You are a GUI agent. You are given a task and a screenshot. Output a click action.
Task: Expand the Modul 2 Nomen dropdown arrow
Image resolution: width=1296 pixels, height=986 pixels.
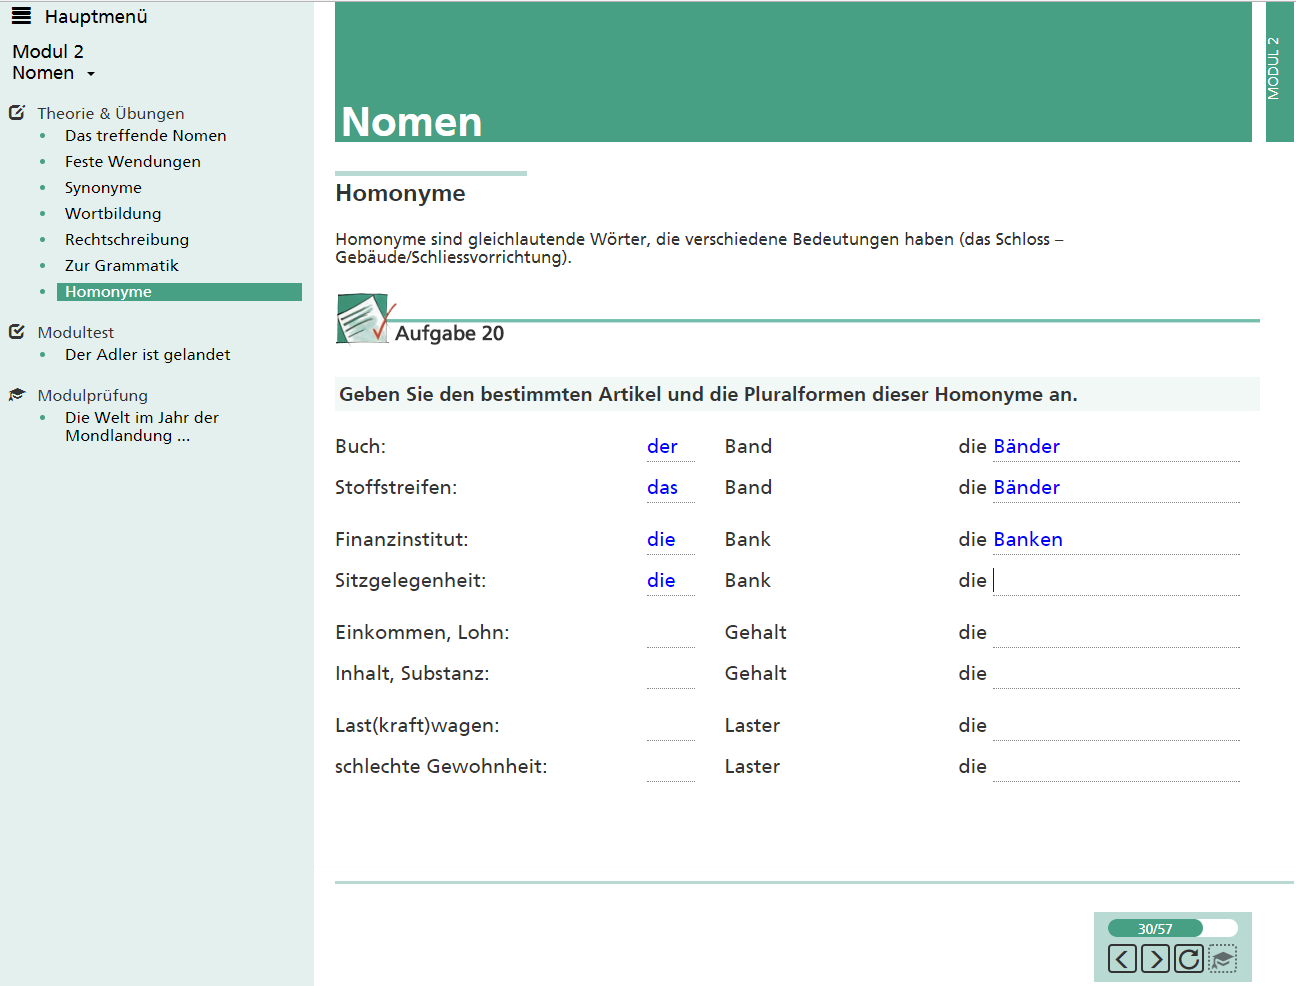coord(91,74)
